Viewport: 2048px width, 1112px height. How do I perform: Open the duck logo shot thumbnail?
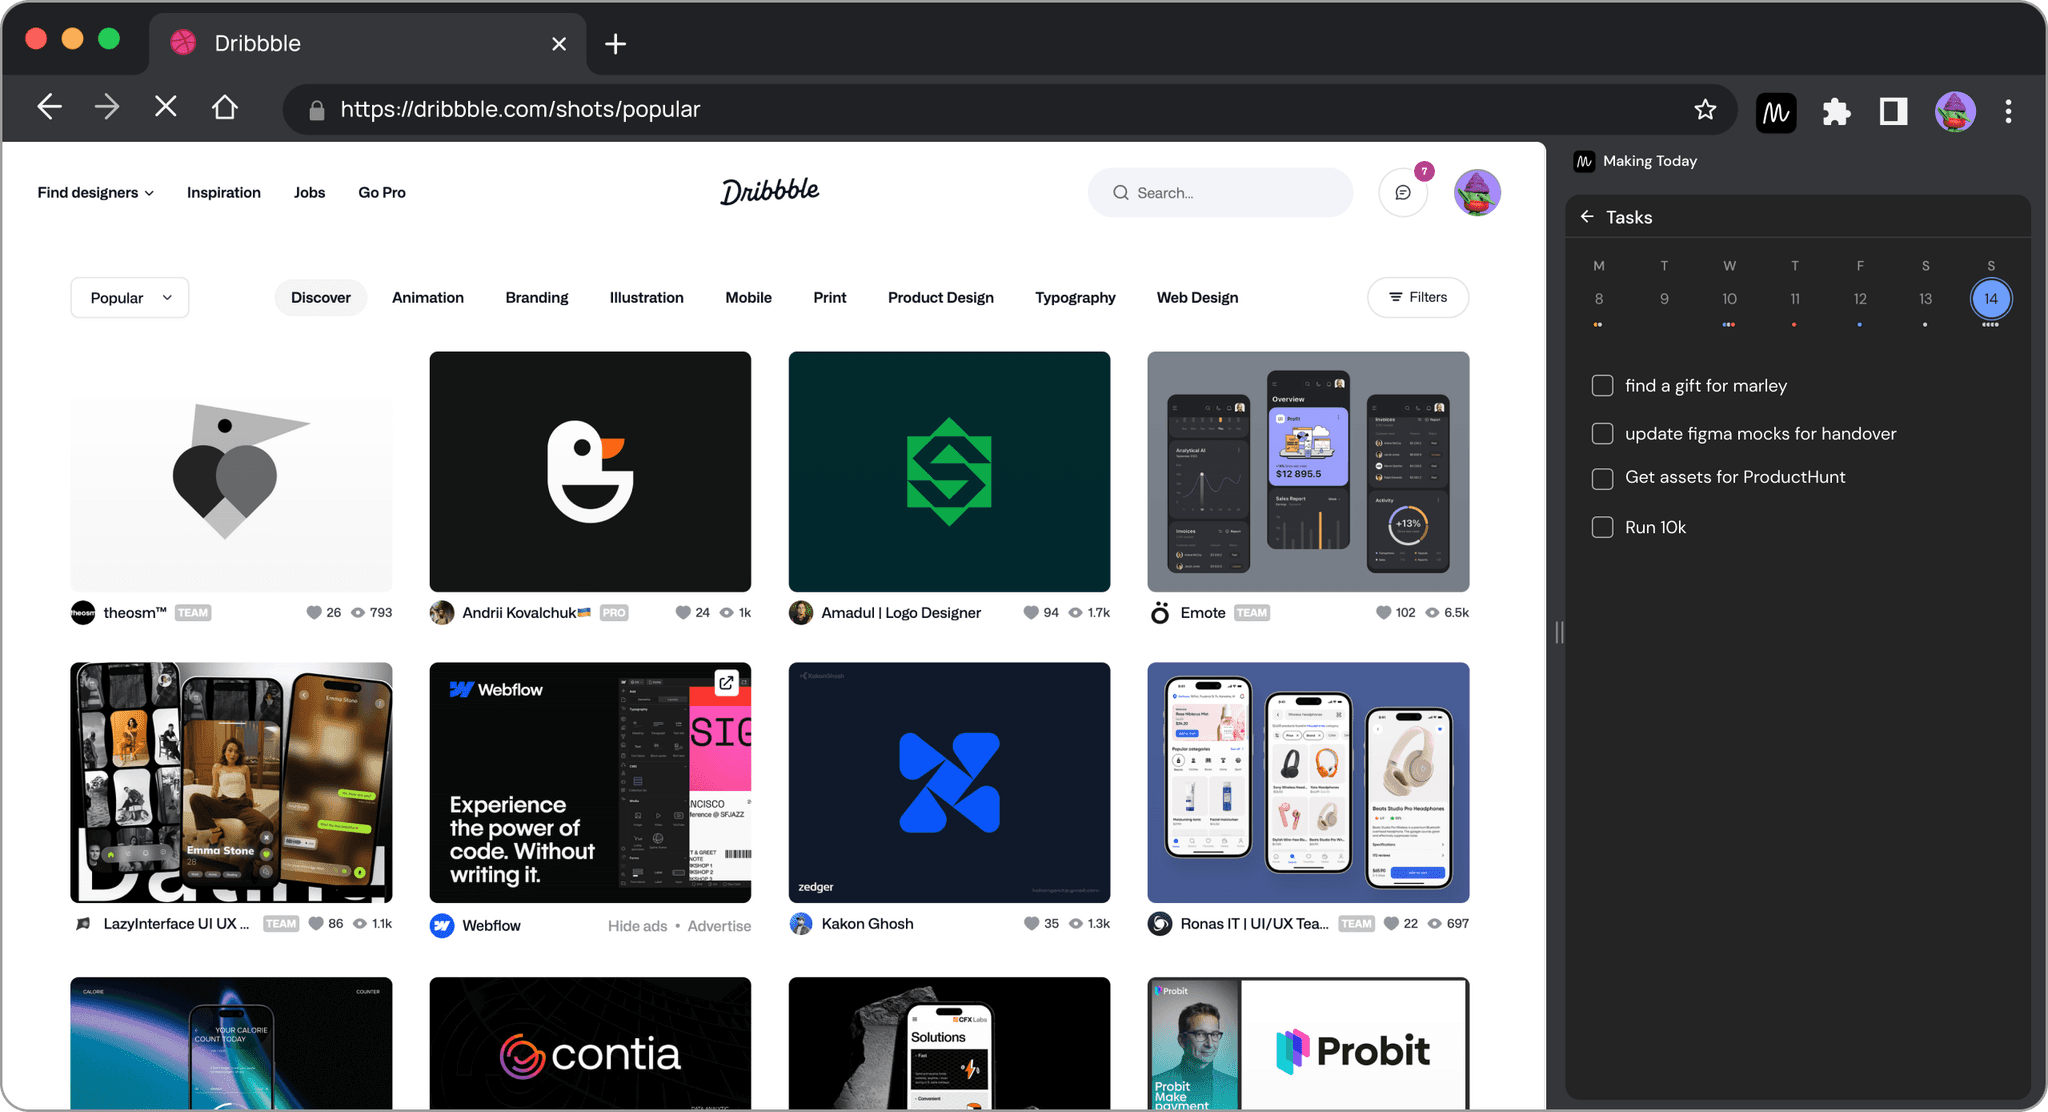pos(590,472)
